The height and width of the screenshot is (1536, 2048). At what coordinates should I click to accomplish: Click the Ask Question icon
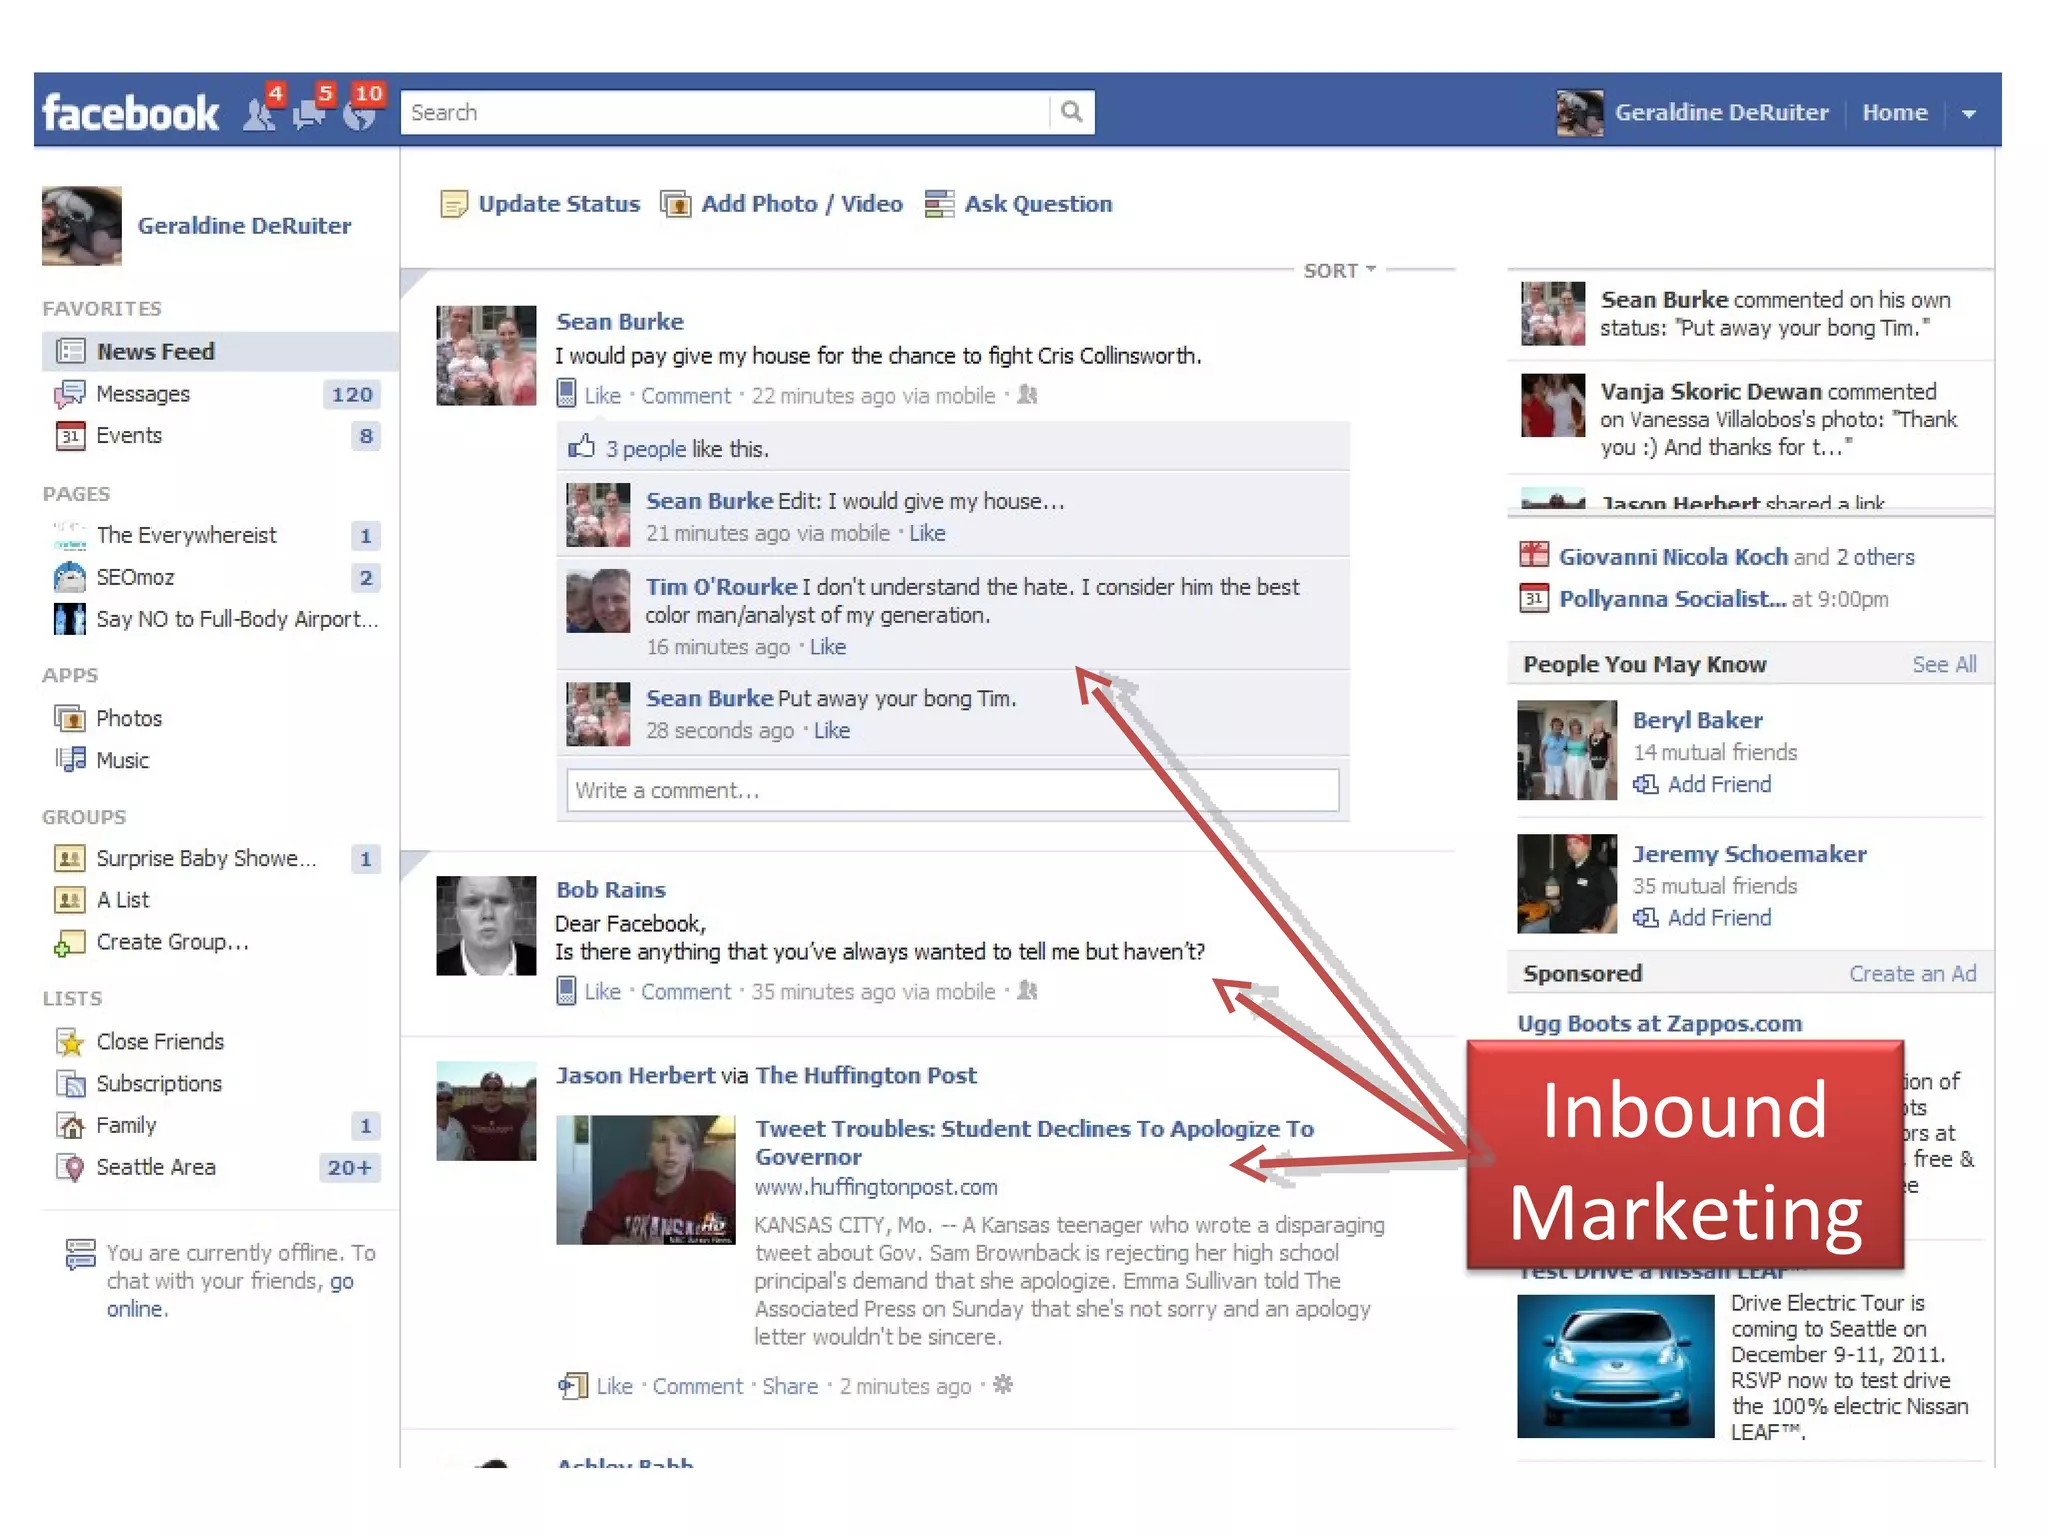(939, 204)
